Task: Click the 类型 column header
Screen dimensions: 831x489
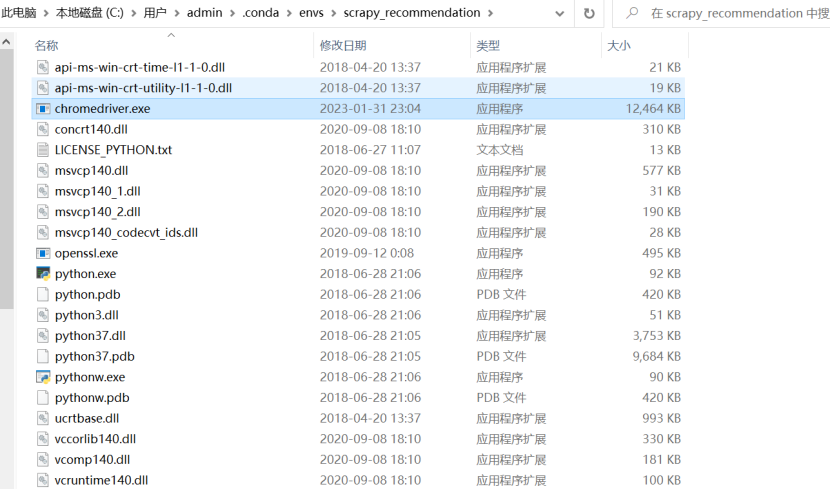Action: (x=488, y=46)
